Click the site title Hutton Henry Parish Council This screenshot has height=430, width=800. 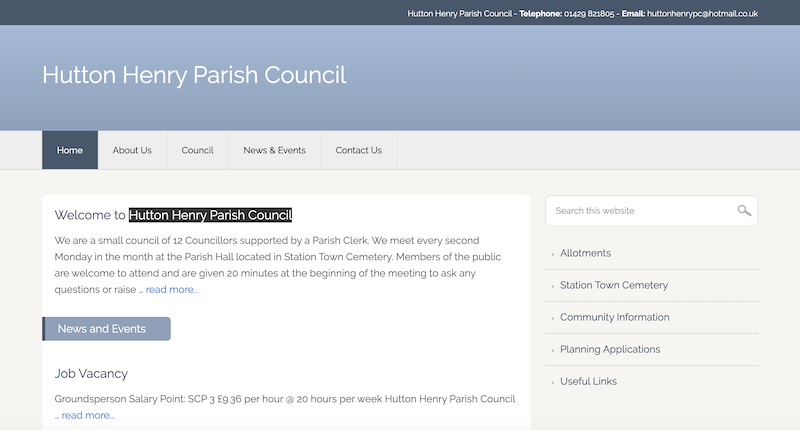[194, 75]
